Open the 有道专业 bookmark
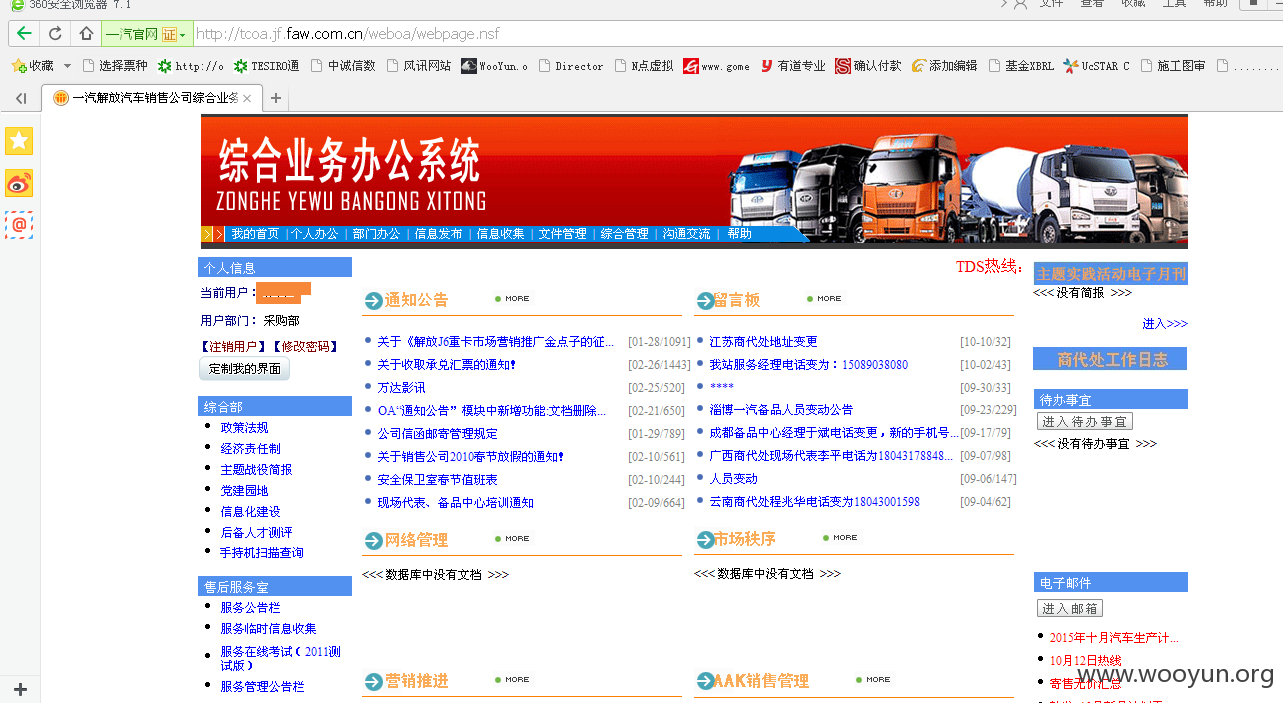Viewport: 1283px width, 703px height. click(792, 66)
